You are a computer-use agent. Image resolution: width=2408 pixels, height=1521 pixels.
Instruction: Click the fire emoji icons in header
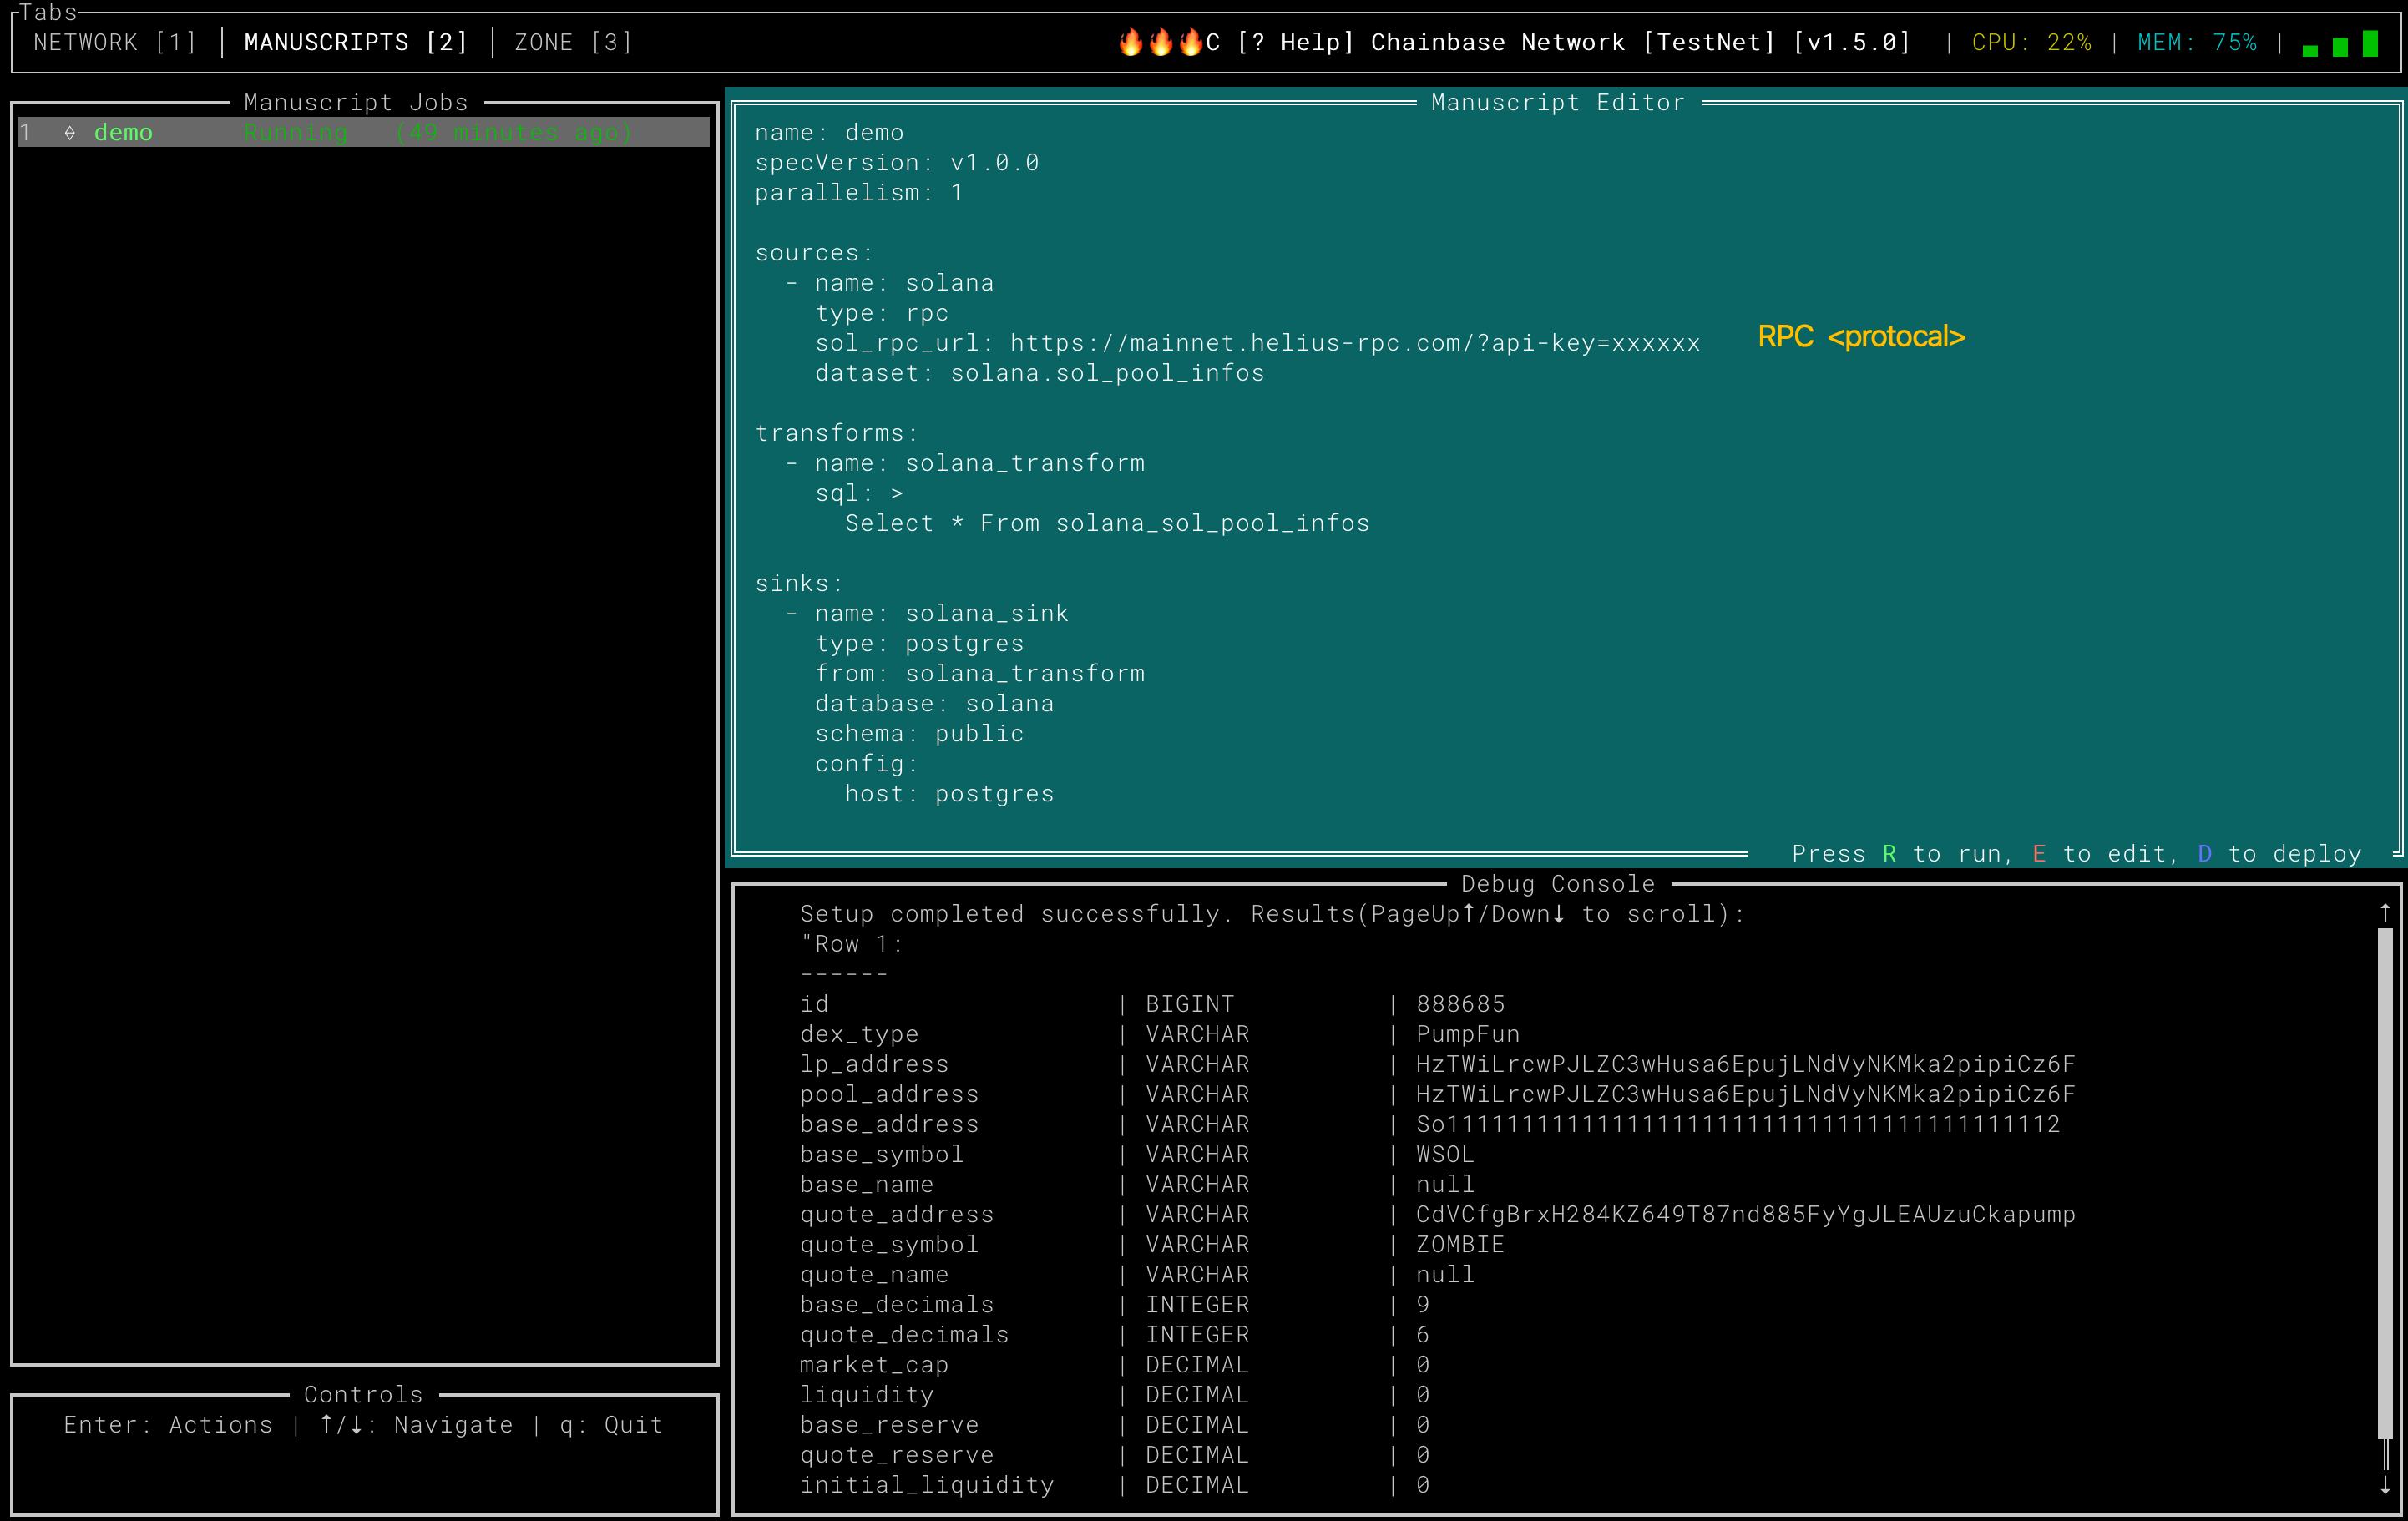point(1160,42)
